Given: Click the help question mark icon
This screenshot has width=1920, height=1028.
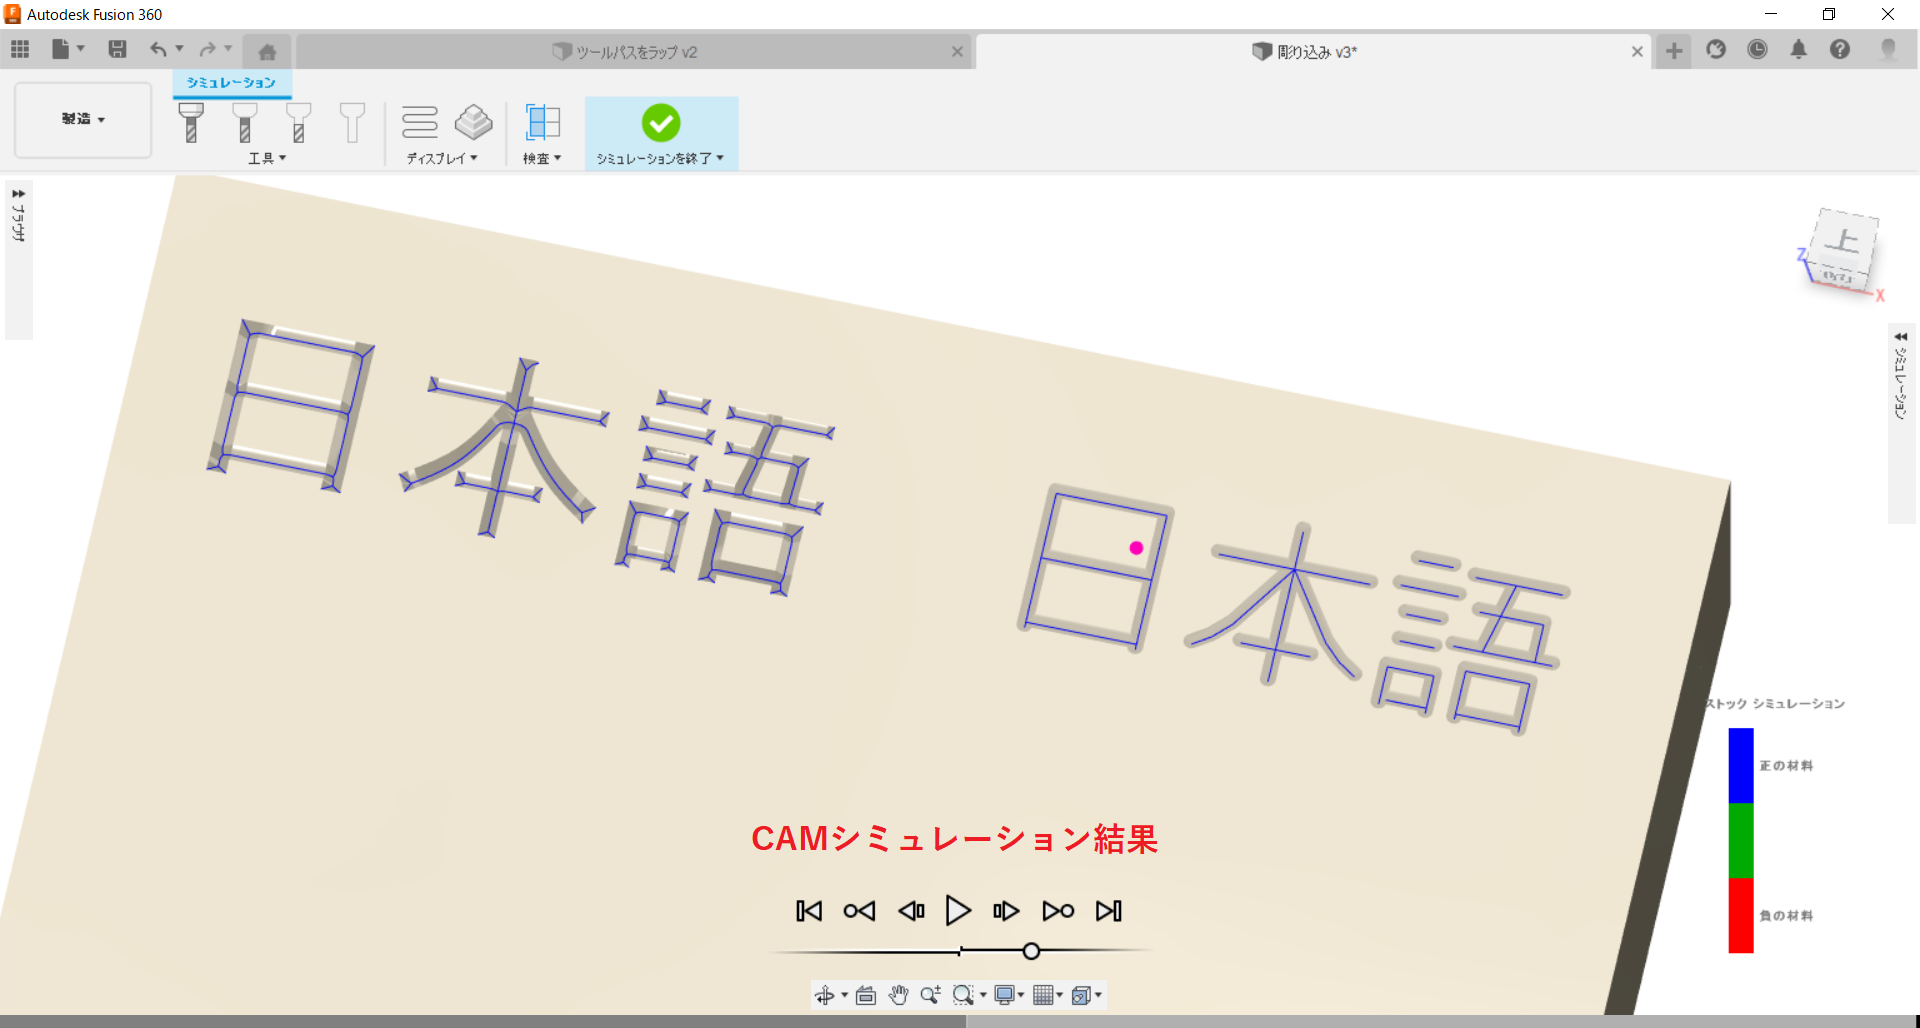Looking at the screenshot, I should point(1839,50).
